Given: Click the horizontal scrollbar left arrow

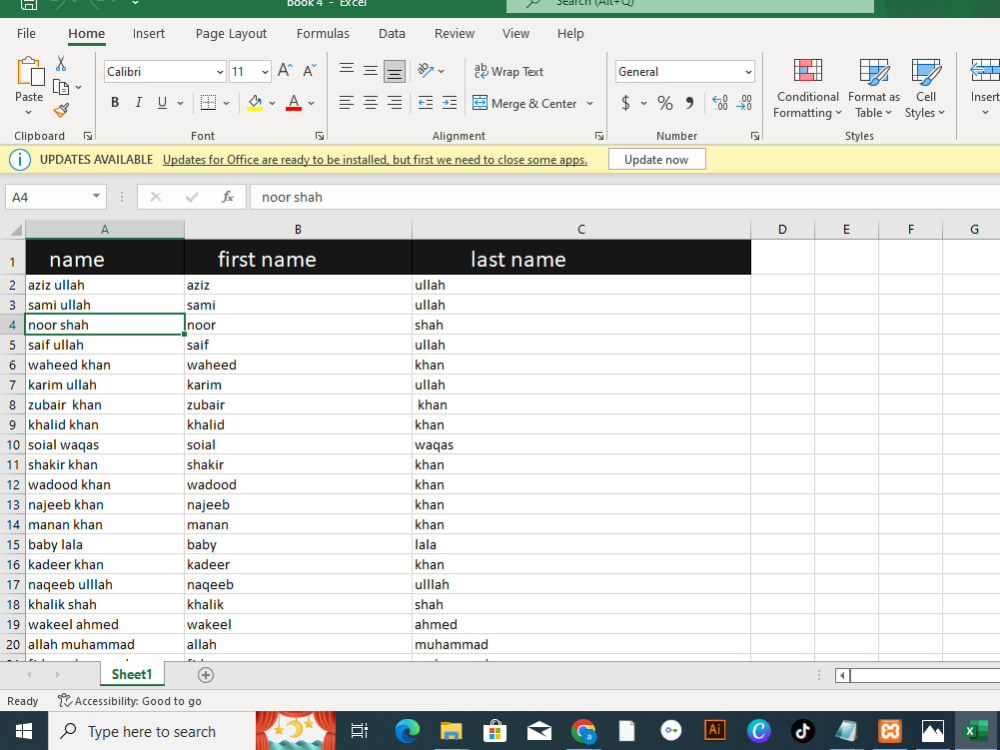Looking at the screenshot, I should point(842,675).
